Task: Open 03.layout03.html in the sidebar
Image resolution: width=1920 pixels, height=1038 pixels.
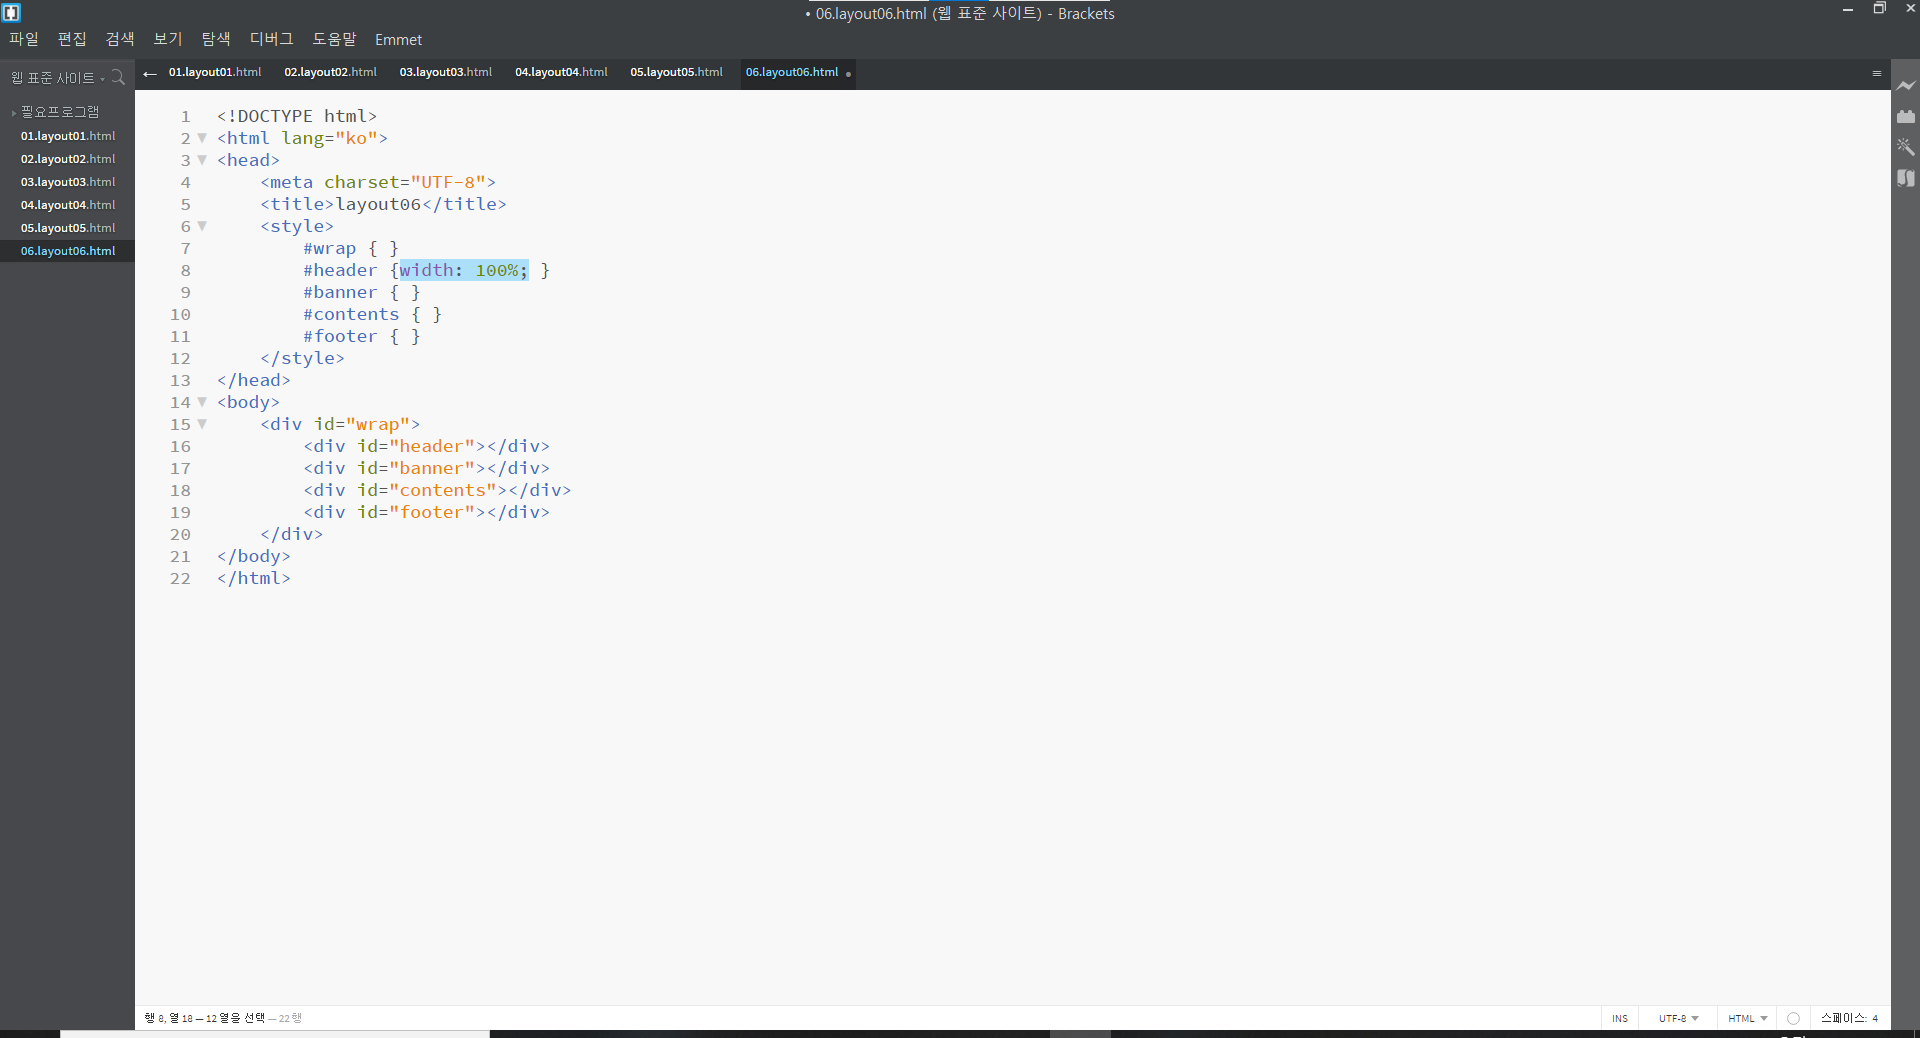Action: pyautogui.click(x=67, y=182)
